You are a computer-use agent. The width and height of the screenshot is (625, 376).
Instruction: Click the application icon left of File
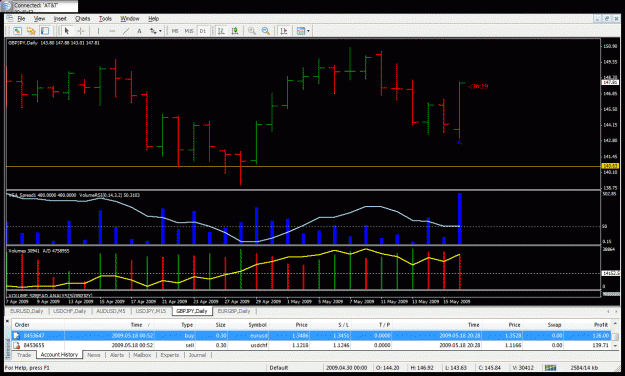[10, 18]
